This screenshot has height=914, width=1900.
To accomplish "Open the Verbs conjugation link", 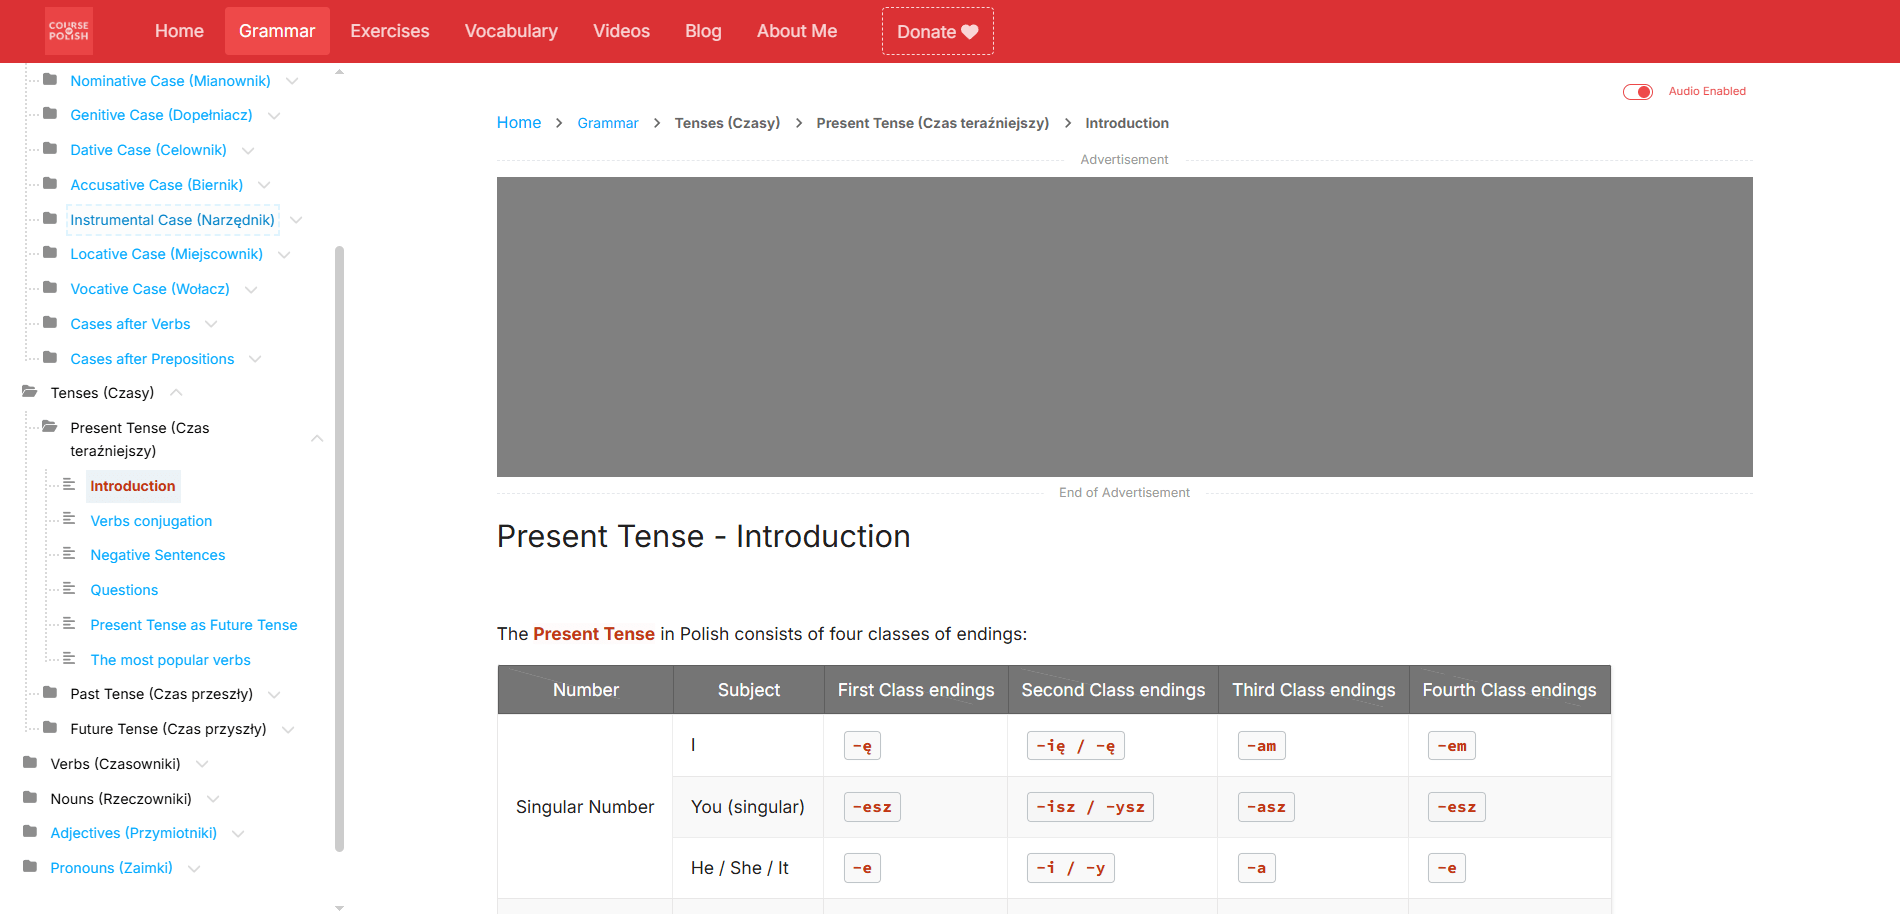I will click(151, 521).
